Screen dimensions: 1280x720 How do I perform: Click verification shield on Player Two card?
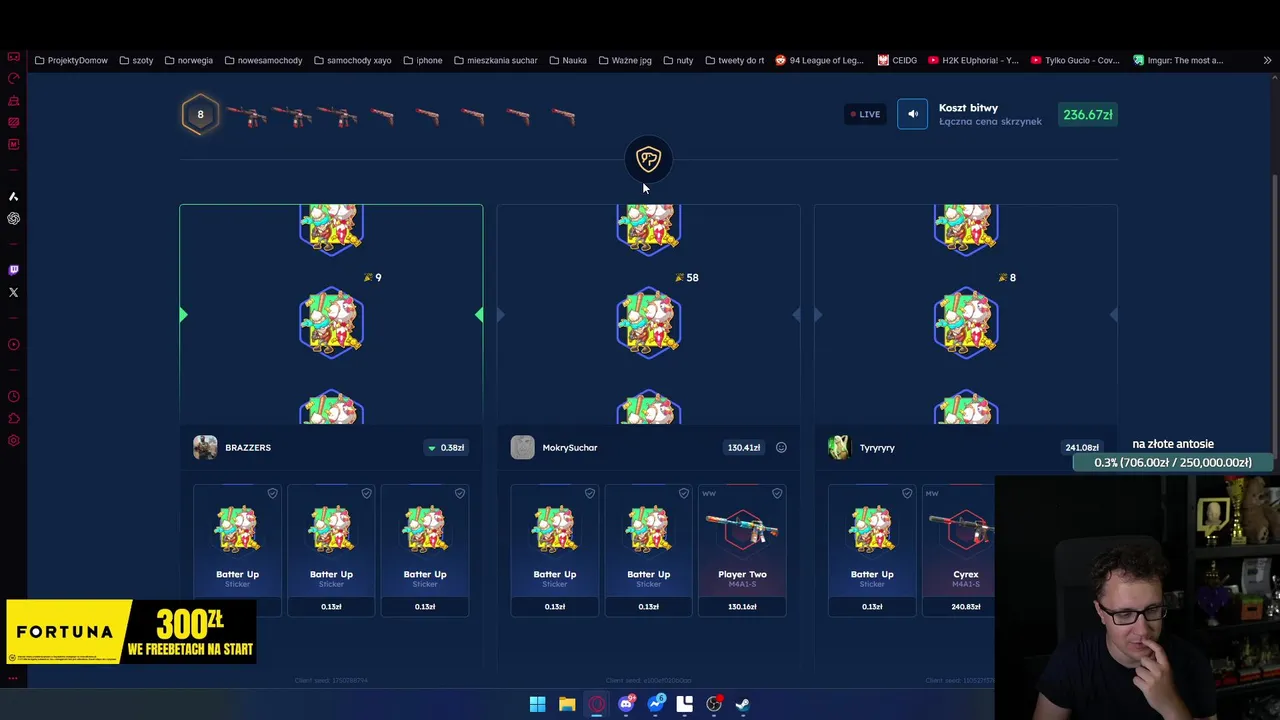(x=777, y=493)
